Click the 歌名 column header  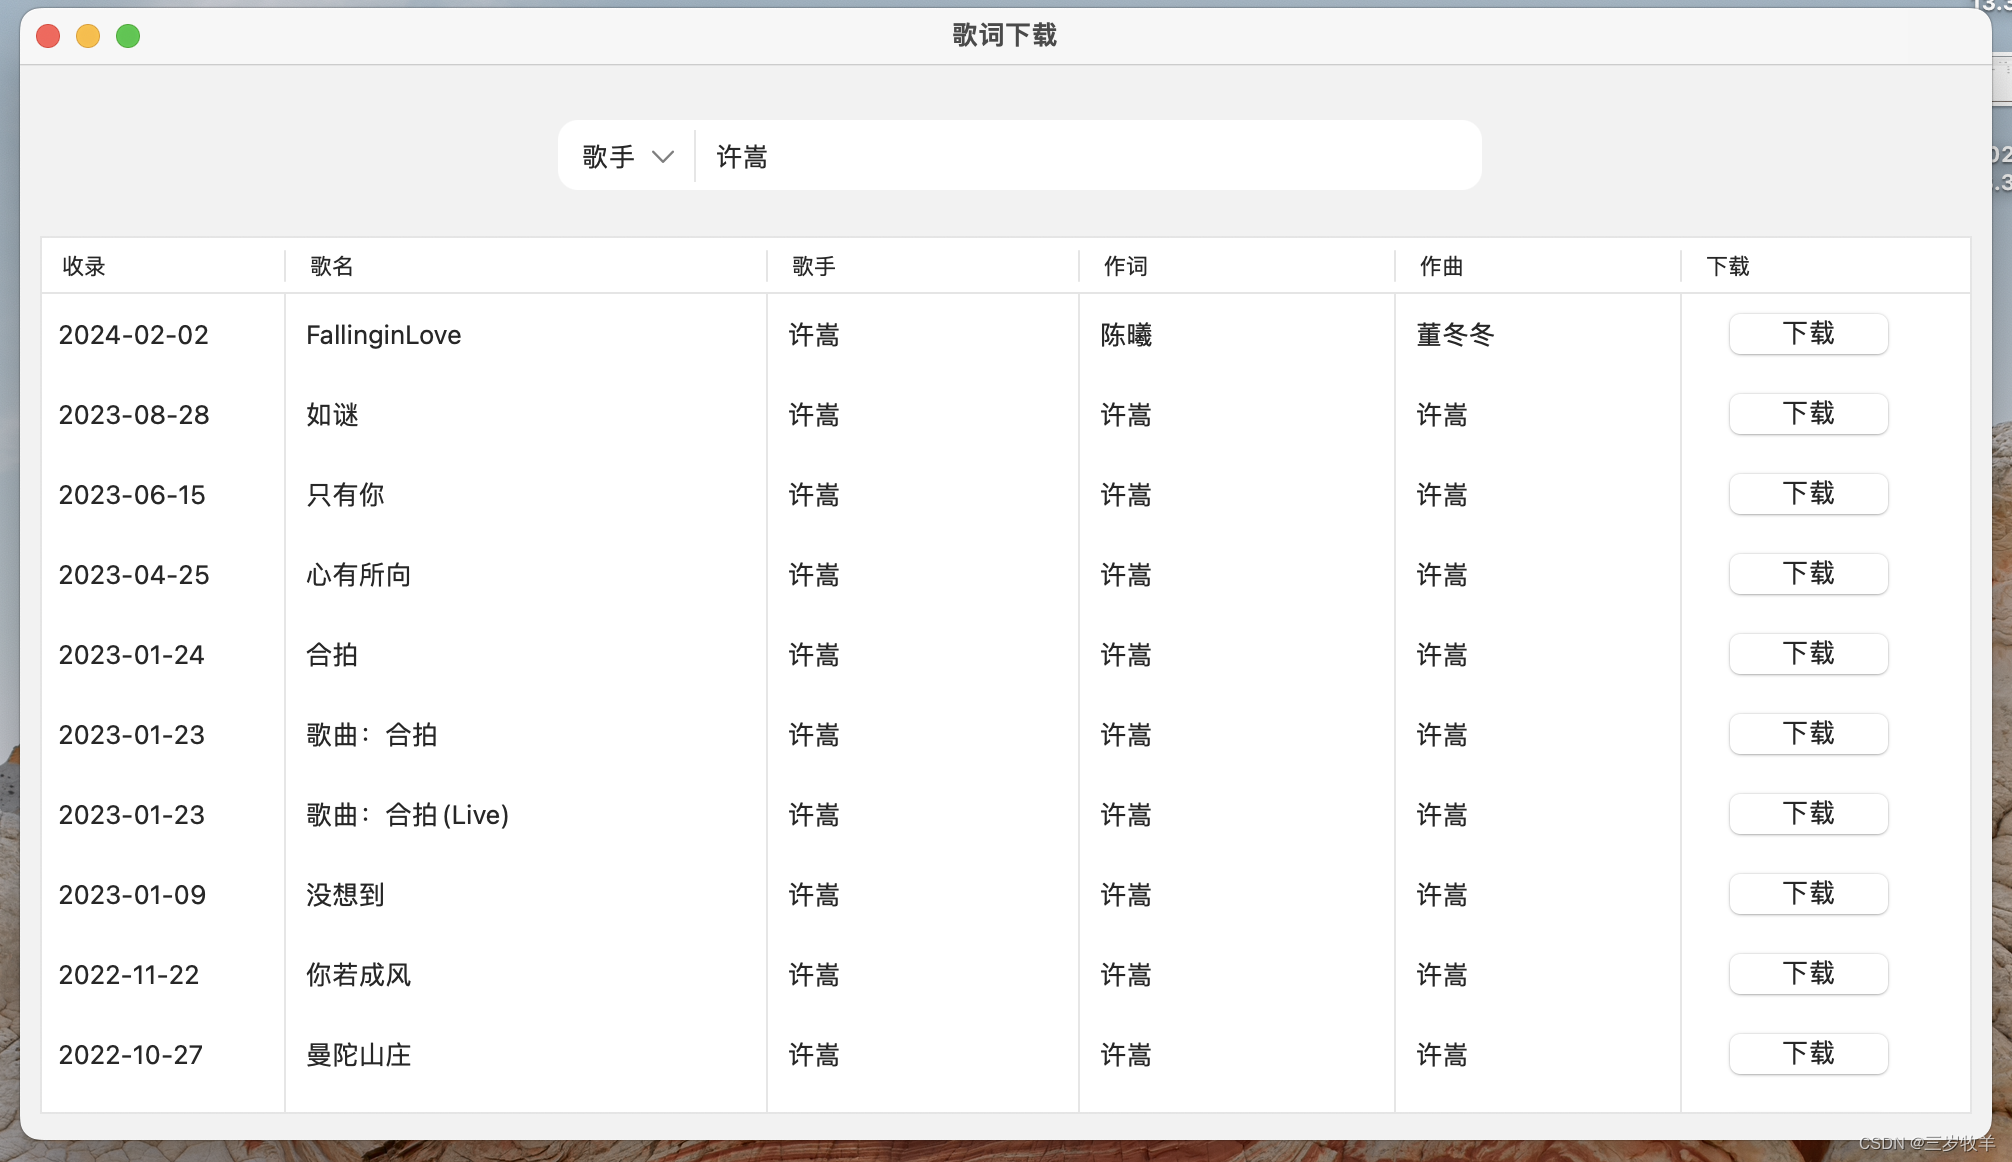click(x=332, y=266)
